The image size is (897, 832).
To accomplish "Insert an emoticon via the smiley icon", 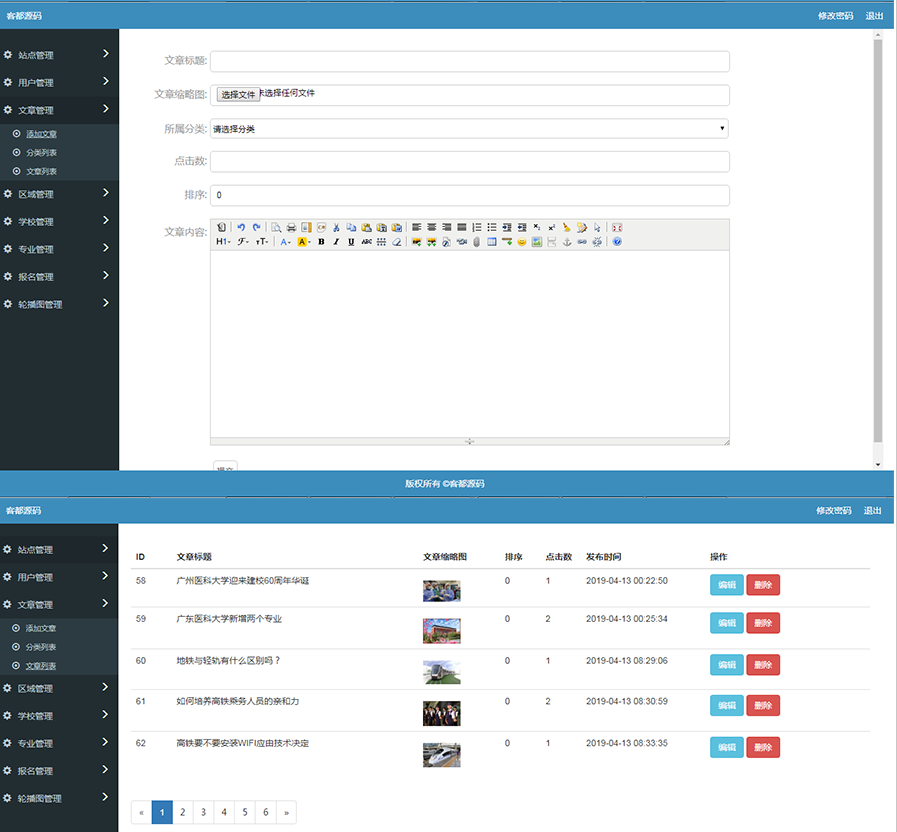I will point(521,242).
